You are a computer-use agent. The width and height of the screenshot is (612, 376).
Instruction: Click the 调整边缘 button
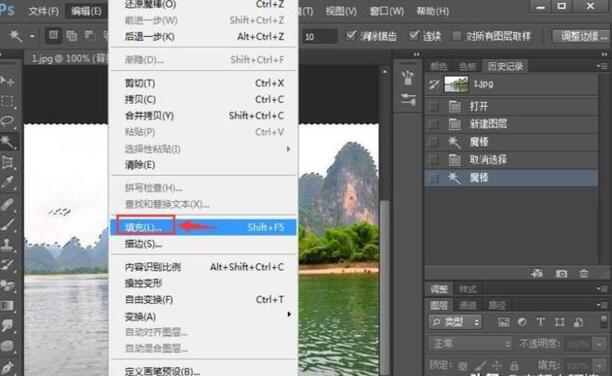583,36
